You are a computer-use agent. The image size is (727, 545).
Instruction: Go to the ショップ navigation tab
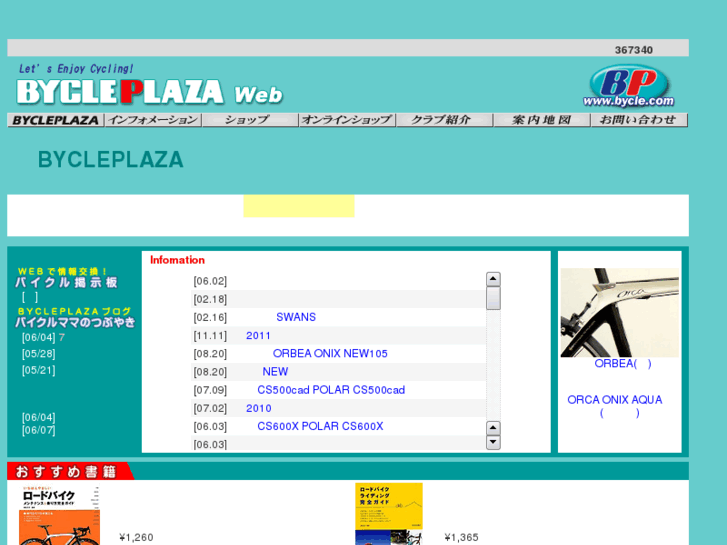250,120
